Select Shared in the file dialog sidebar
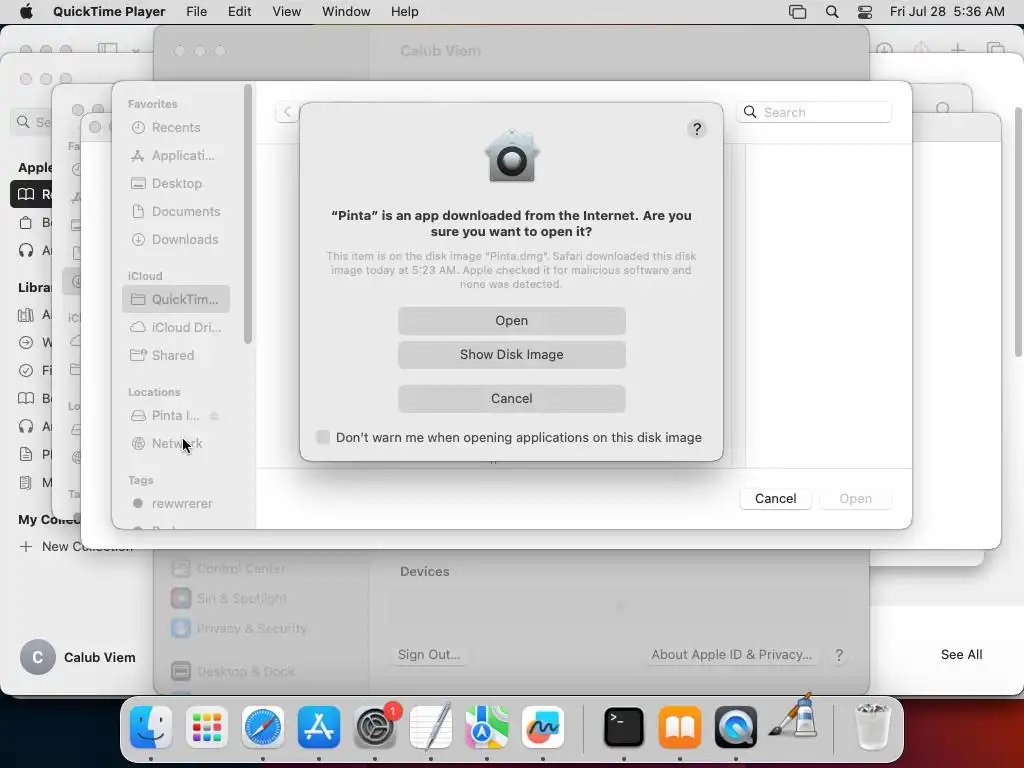1024x768 pixels. coord(175,355)
